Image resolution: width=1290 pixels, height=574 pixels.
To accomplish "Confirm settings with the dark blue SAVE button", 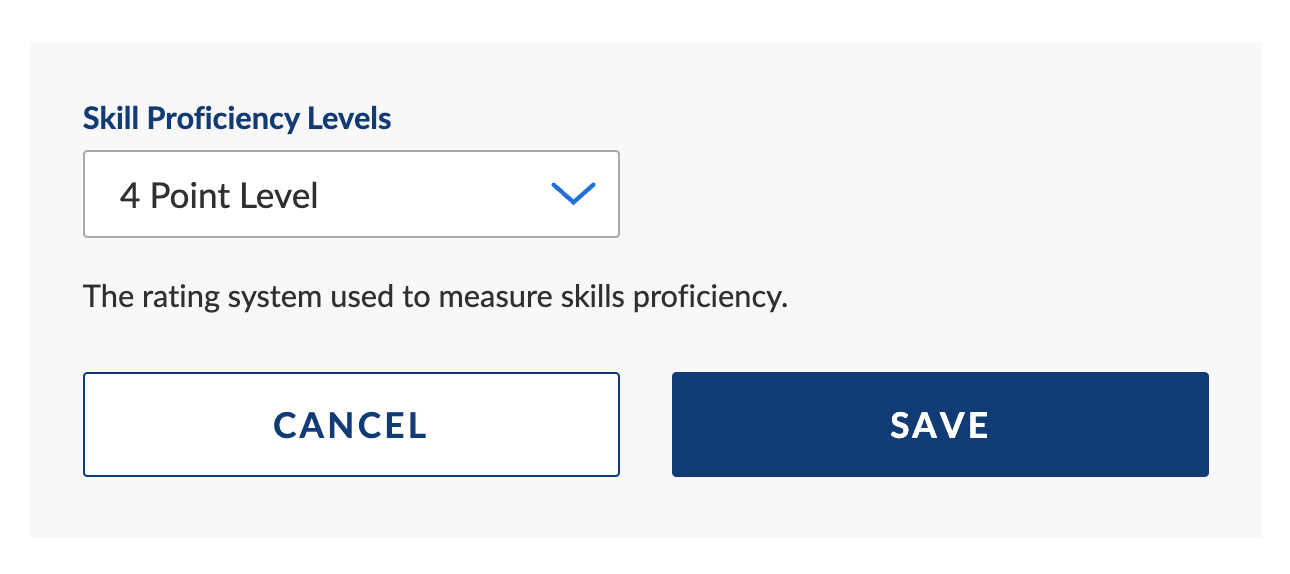I will click(940, 425).
